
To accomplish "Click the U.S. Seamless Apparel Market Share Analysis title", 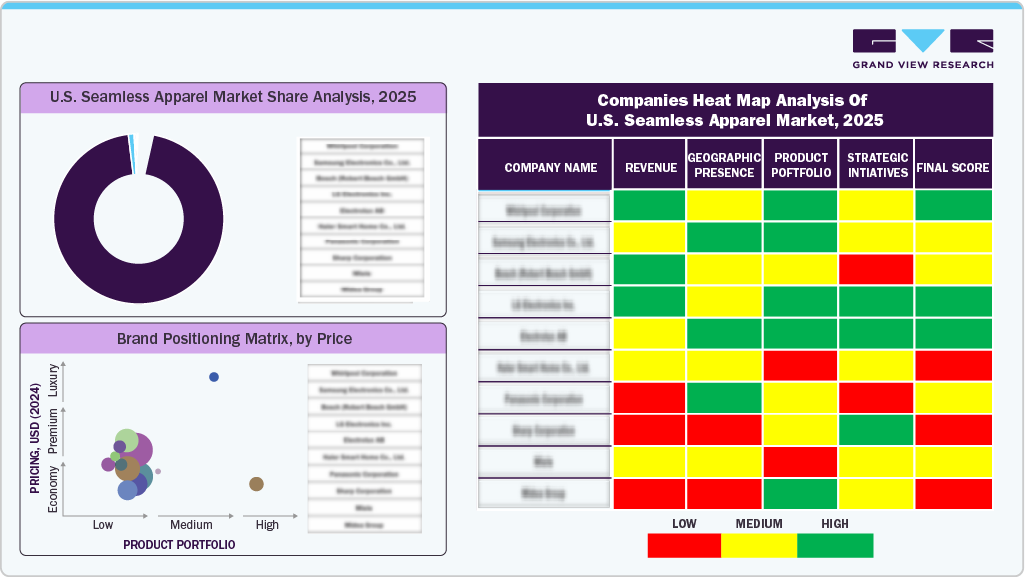I will [x=233, y=98].
